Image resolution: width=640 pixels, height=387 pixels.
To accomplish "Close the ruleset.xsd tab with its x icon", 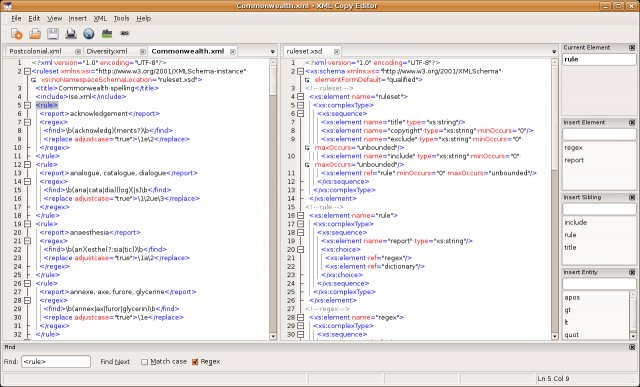I will click(x=336, y=51).
